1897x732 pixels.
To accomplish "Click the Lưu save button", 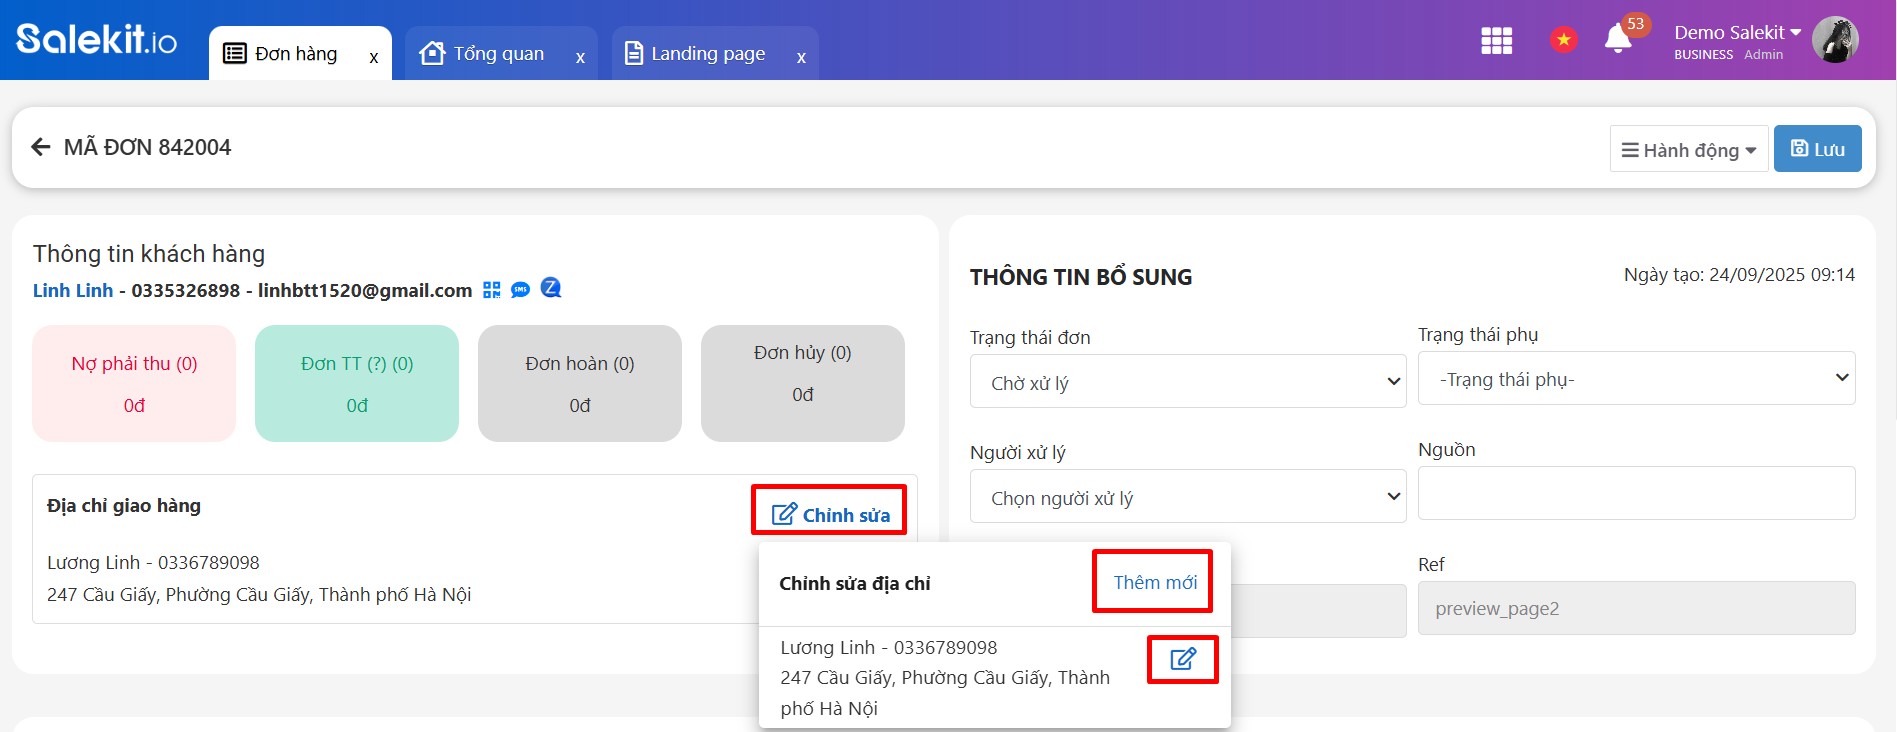I will [1817, 149].
